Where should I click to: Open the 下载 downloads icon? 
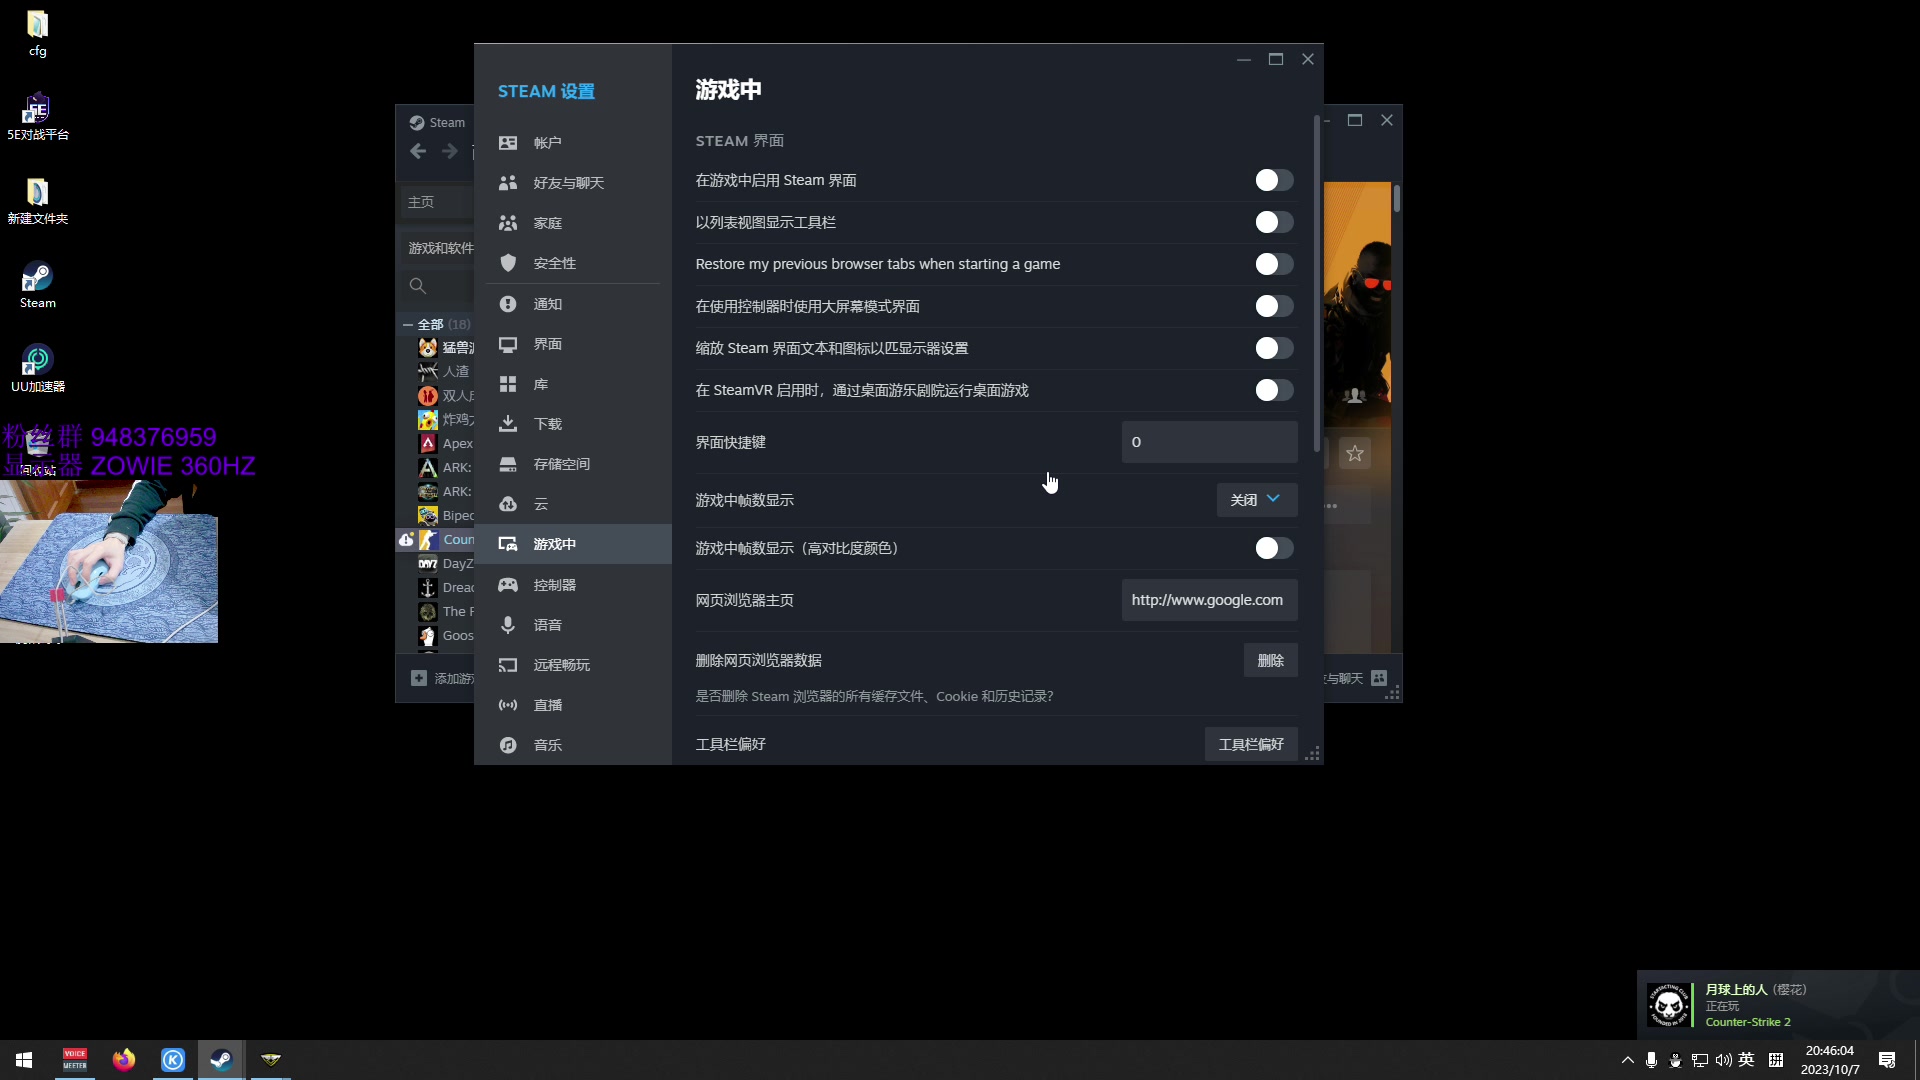tap(508, 424)
